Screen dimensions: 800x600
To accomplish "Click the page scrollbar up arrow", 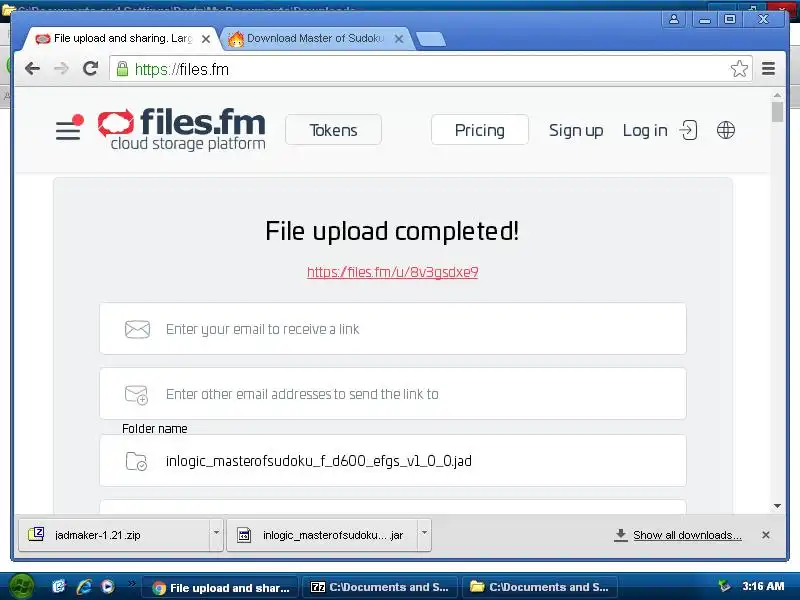I will (x=777, y=95).
